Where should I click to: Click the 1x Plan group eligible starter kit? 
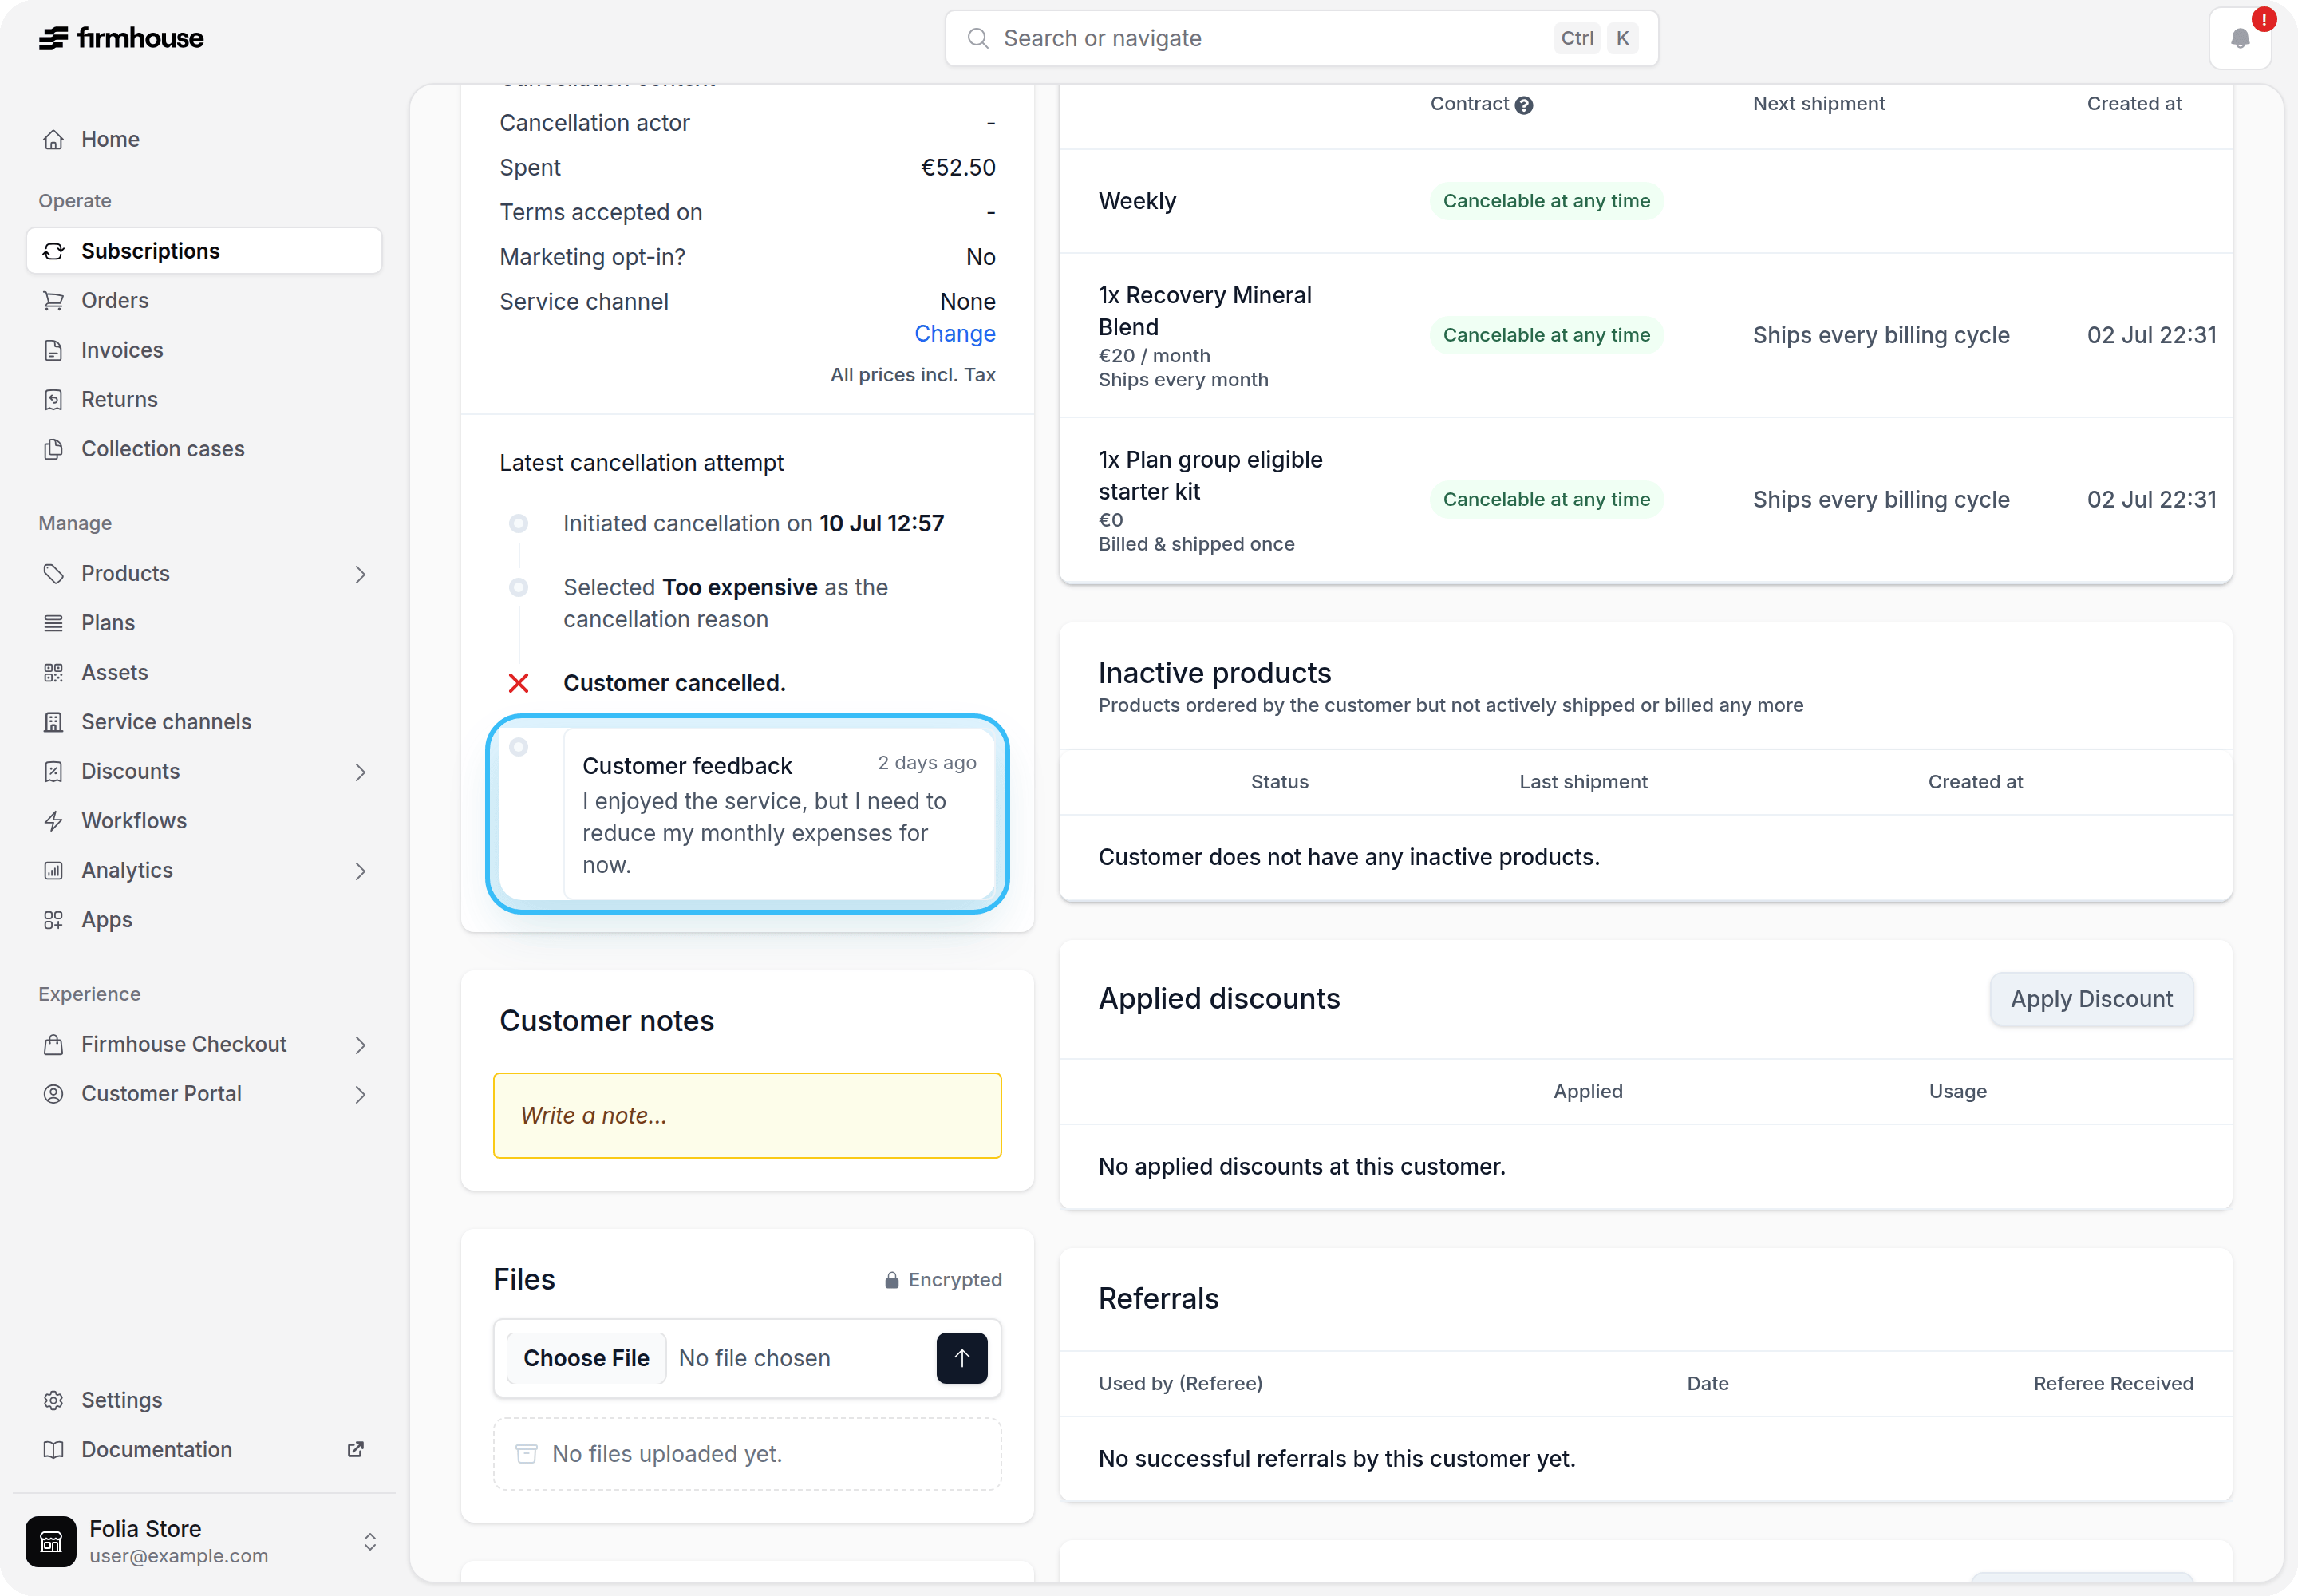point(1210,475)
